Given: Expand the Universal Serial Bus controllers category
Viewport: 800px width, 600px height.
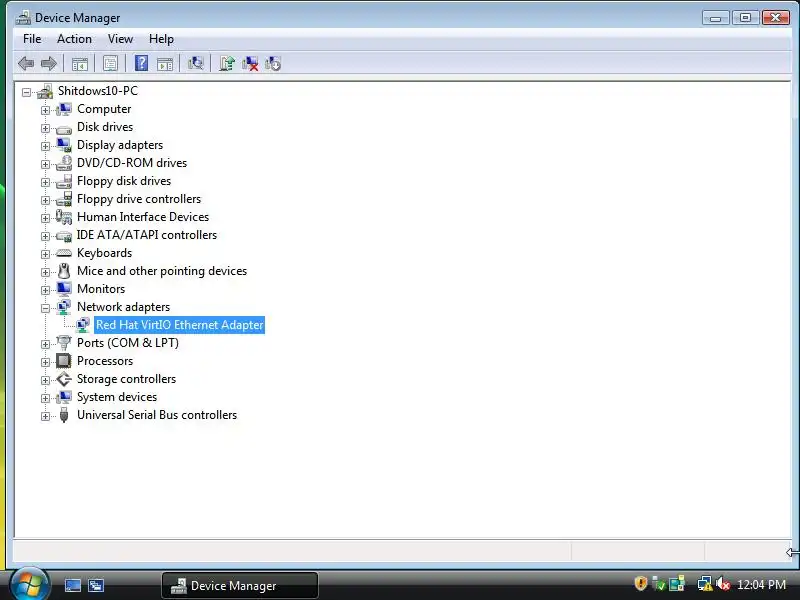Looking at the screenshot, I should coord(45,416).
